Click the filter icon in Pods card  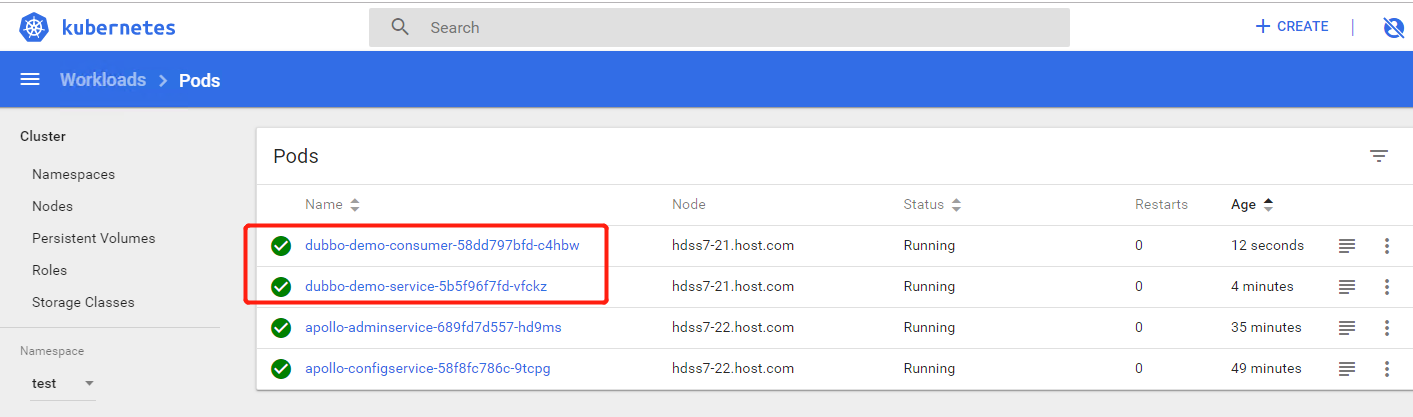[1378, 156]
